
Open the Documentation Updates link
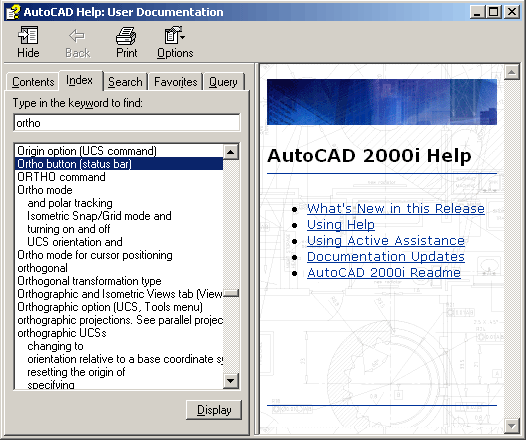tap(385, 257)
